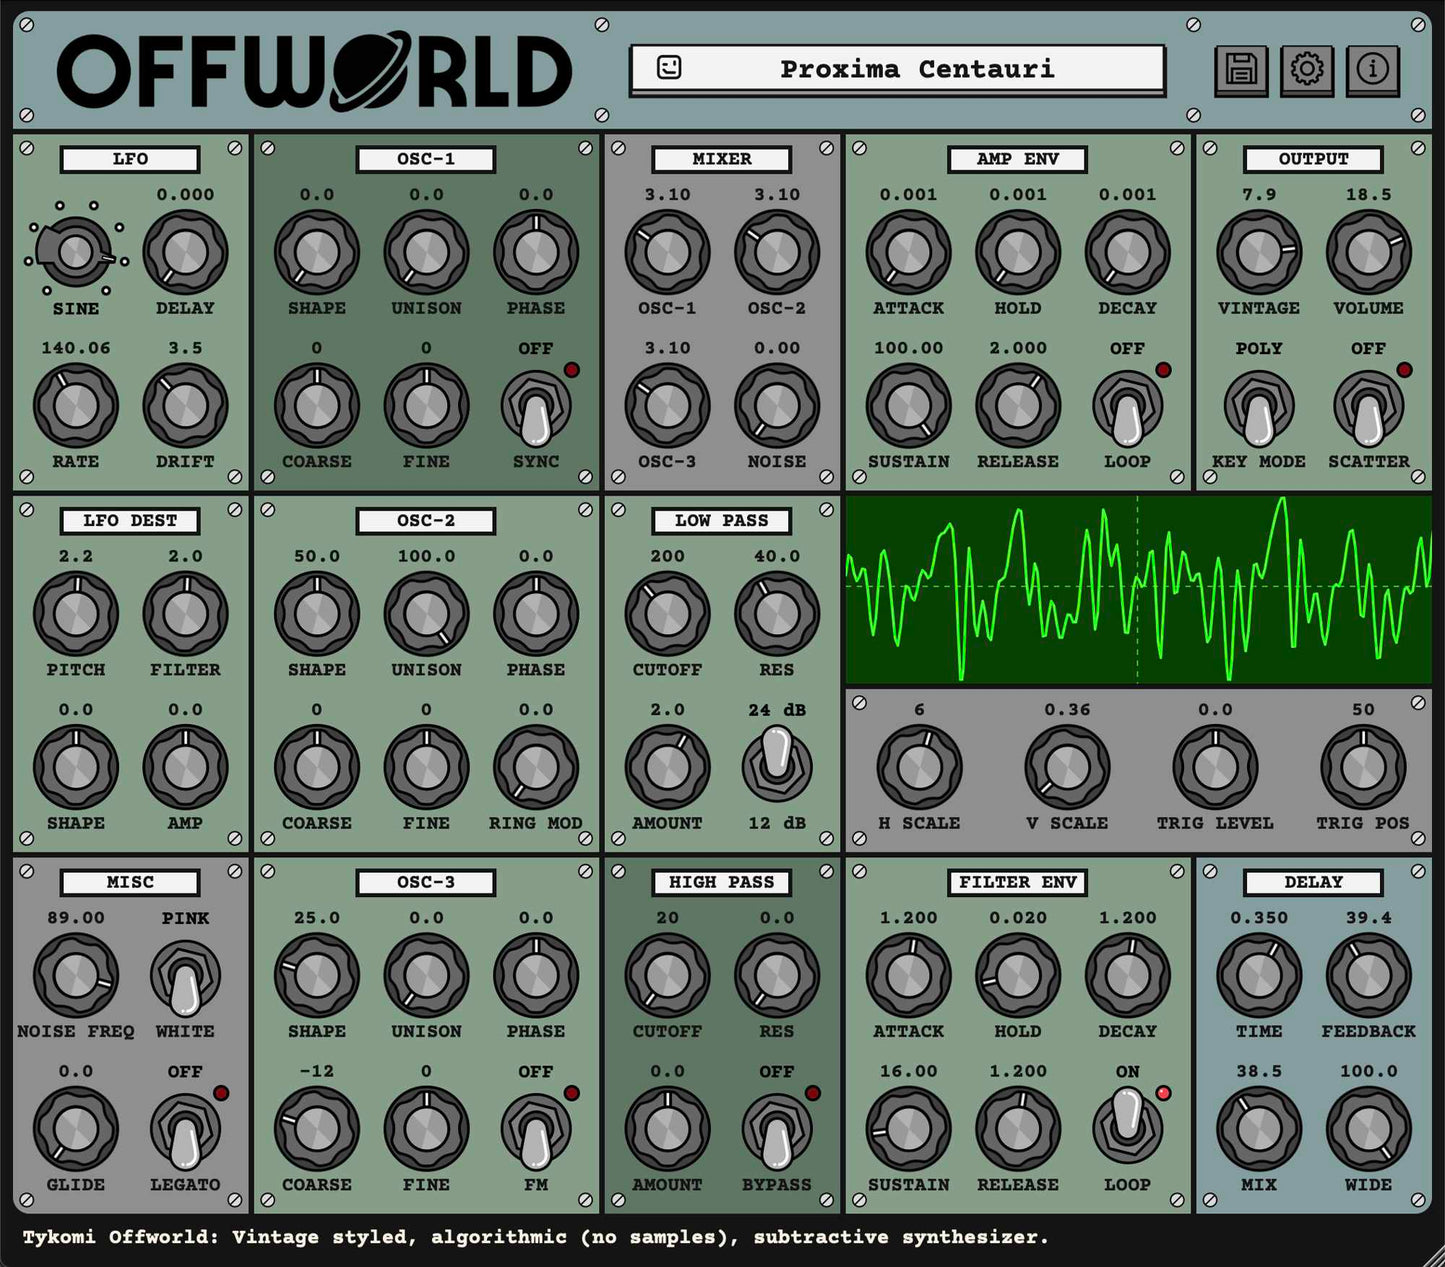1445x1267 pixels.
Task: Click the MIXER OSC-3 level knob
Action: pos(667,406)
